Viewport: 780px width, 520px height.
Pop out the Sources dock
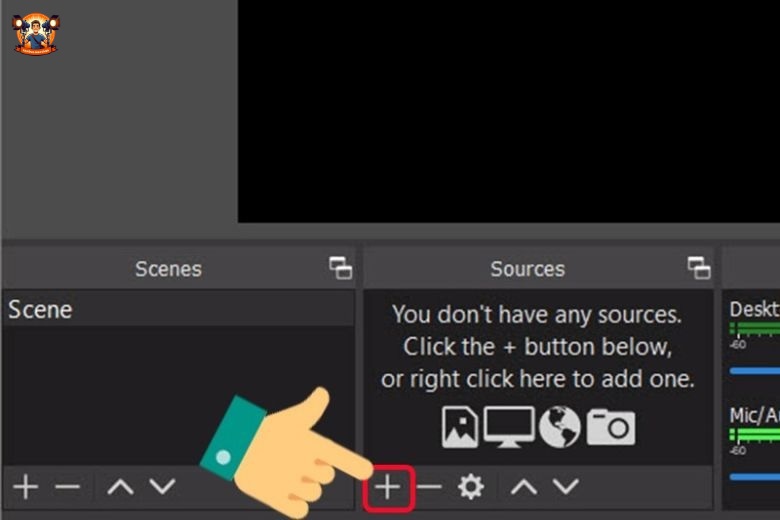point(699,268)
